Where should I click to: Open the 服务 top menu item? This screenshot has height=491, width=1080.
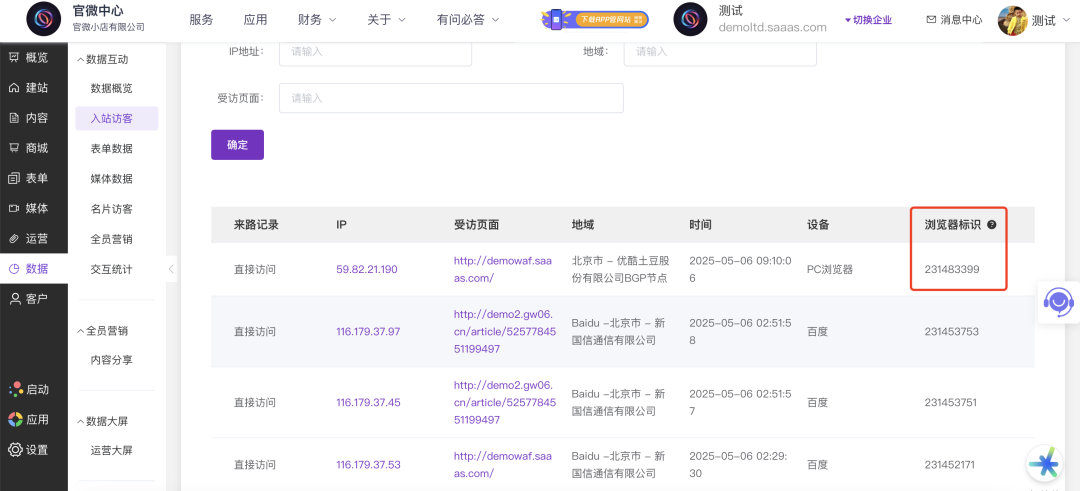pyautogui.click(x=201, y=20)
